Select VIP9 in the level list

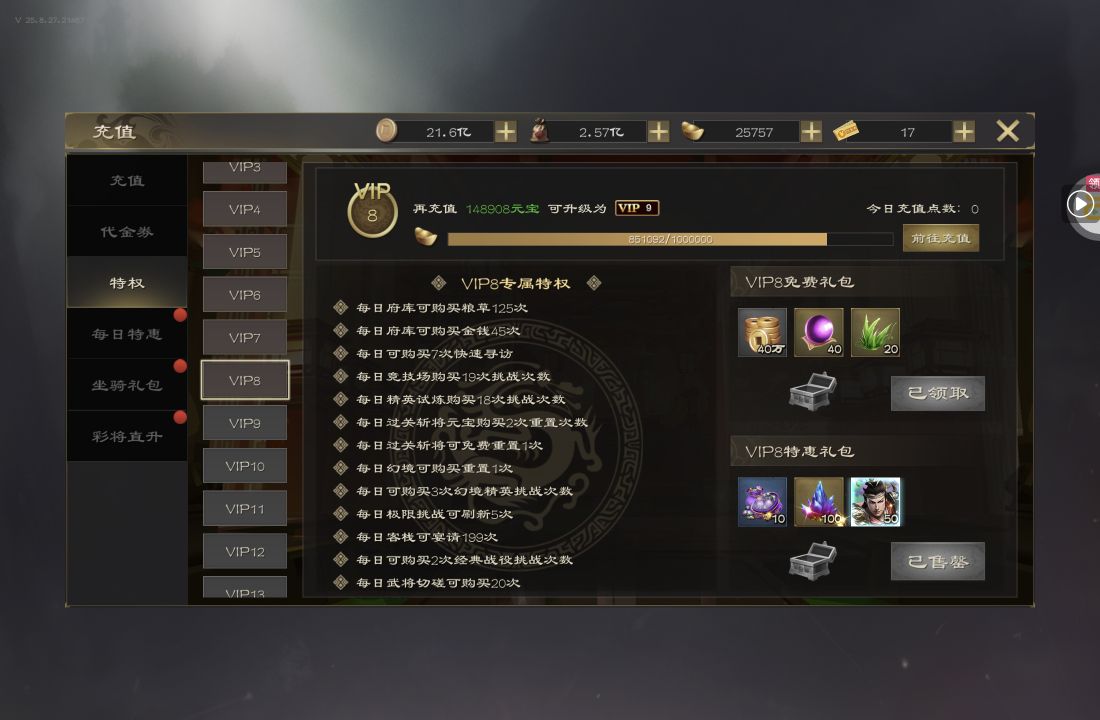coord(245,423)
